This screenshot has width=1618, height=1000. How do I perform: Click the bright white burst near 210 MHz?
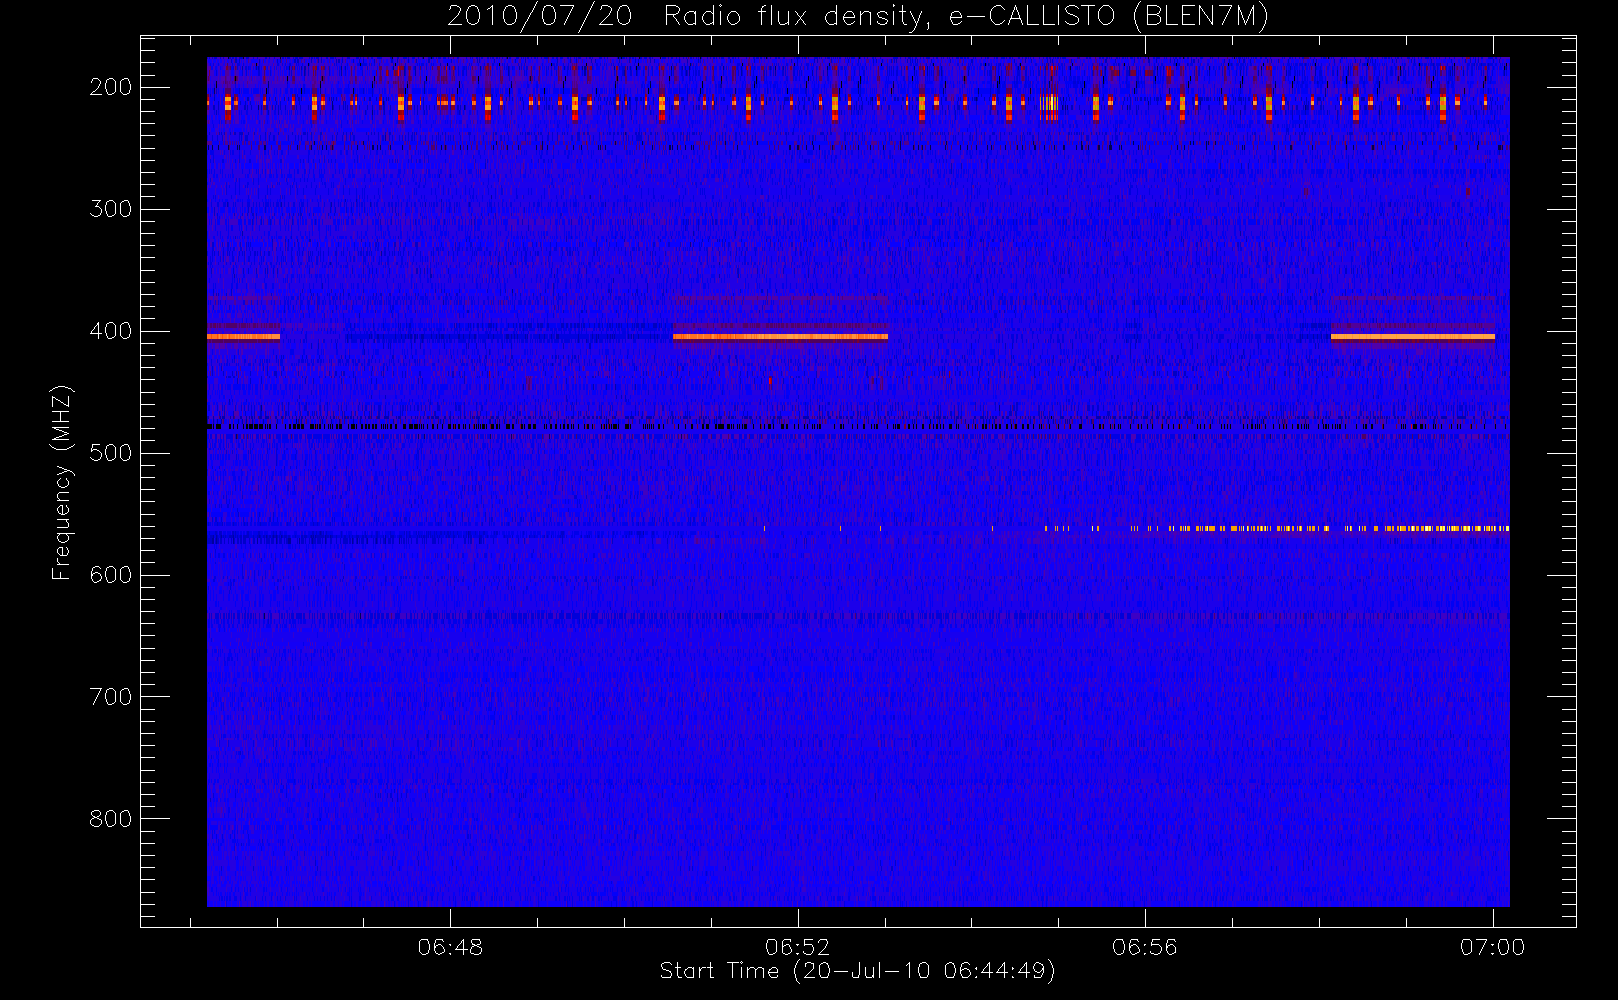pos(1049,102)
